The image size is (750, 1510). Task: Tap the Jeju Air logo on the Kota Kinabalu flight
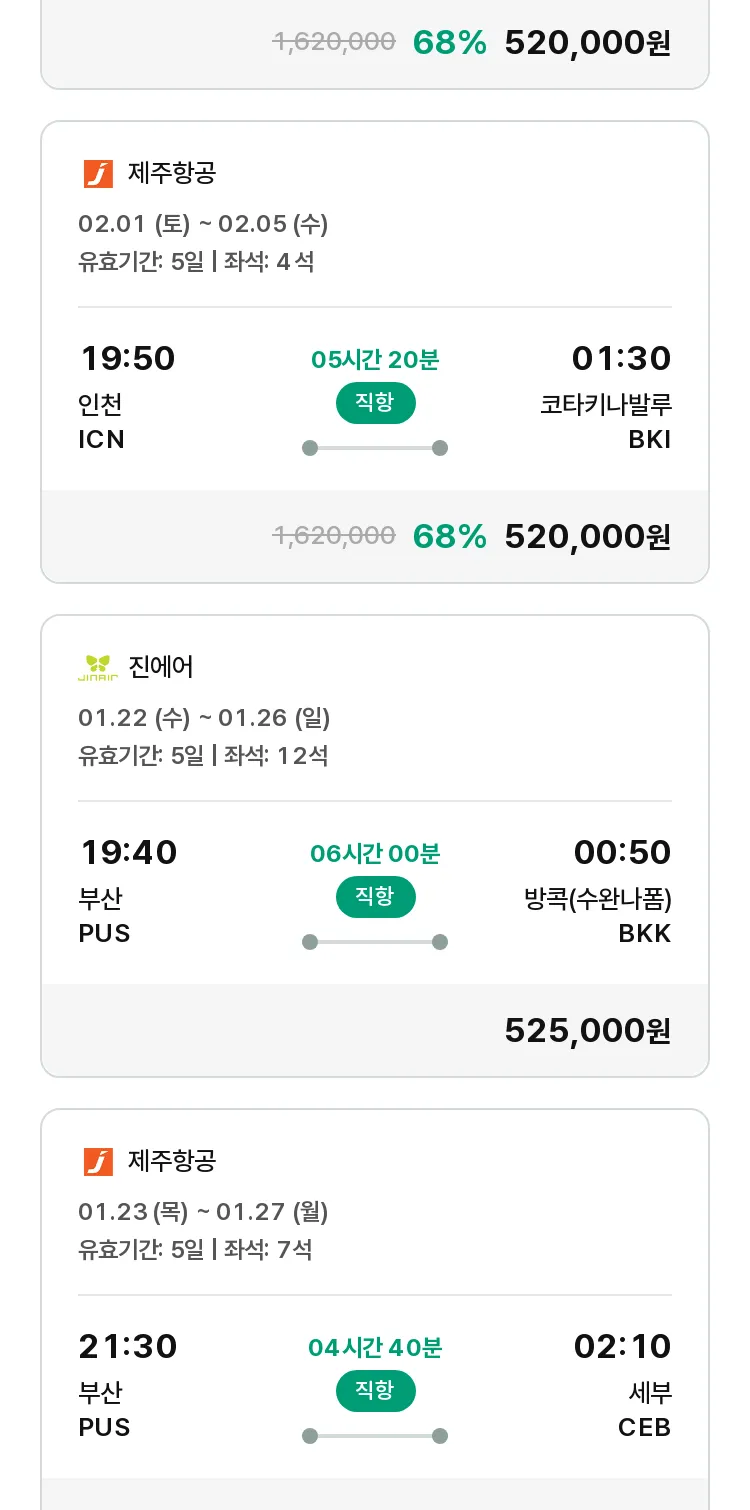point(98,174)
